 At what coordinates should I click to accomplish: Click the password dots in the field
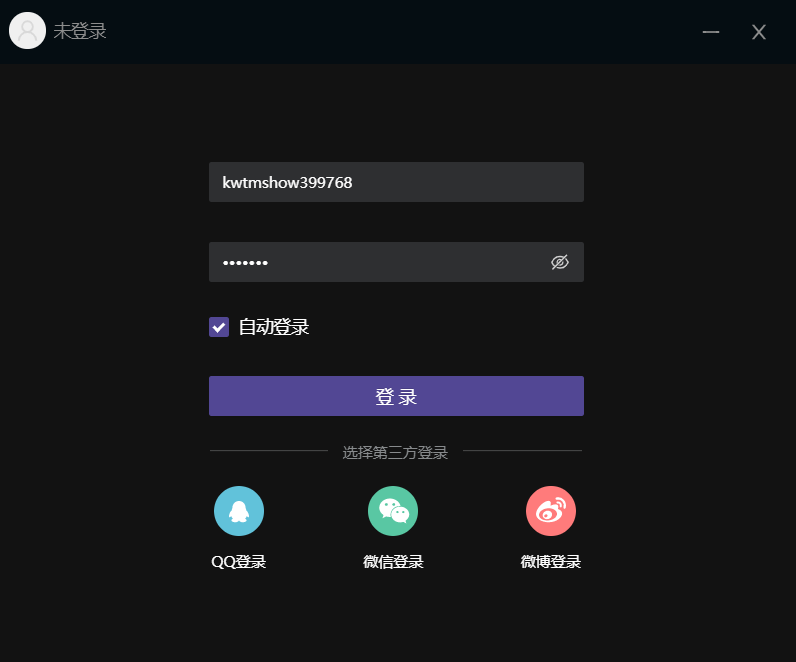[x=245, y=262]
